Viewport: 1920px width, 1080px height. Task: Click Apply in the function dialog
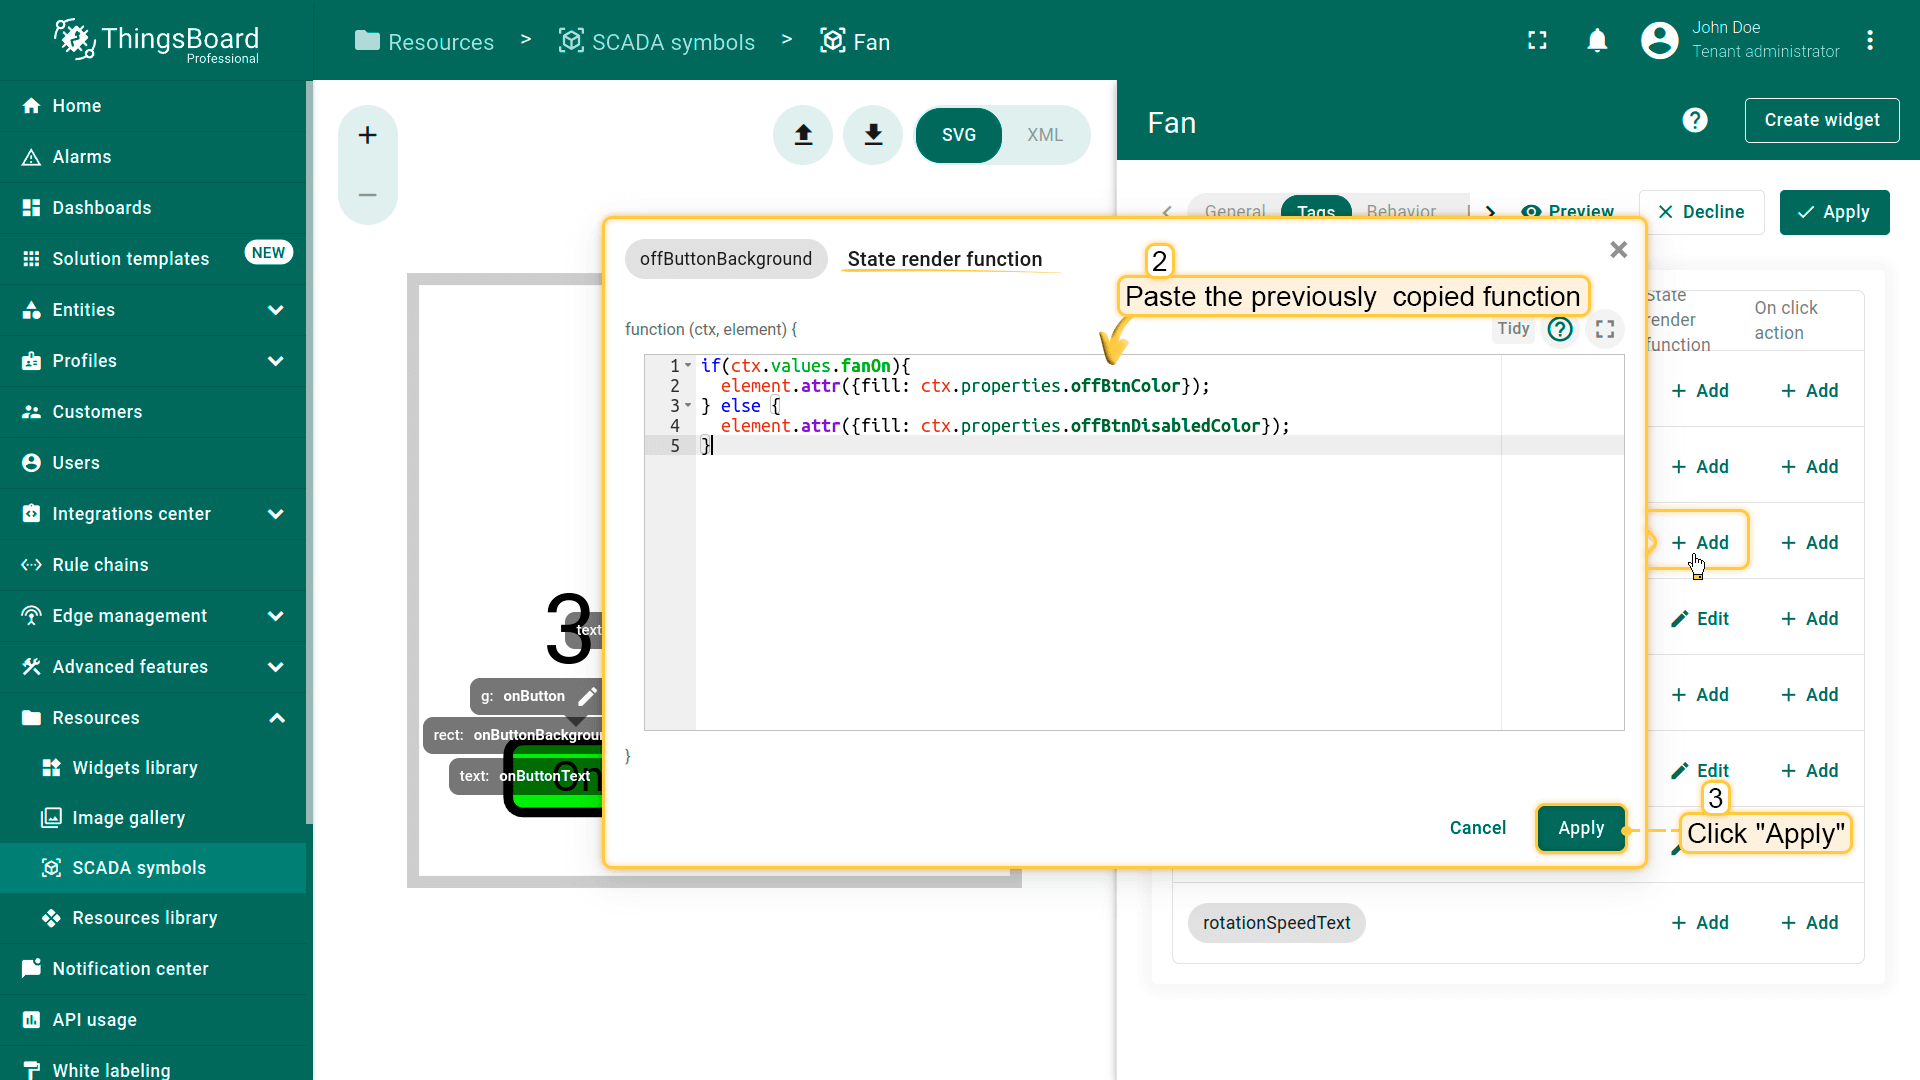(x=1580, y=828)
